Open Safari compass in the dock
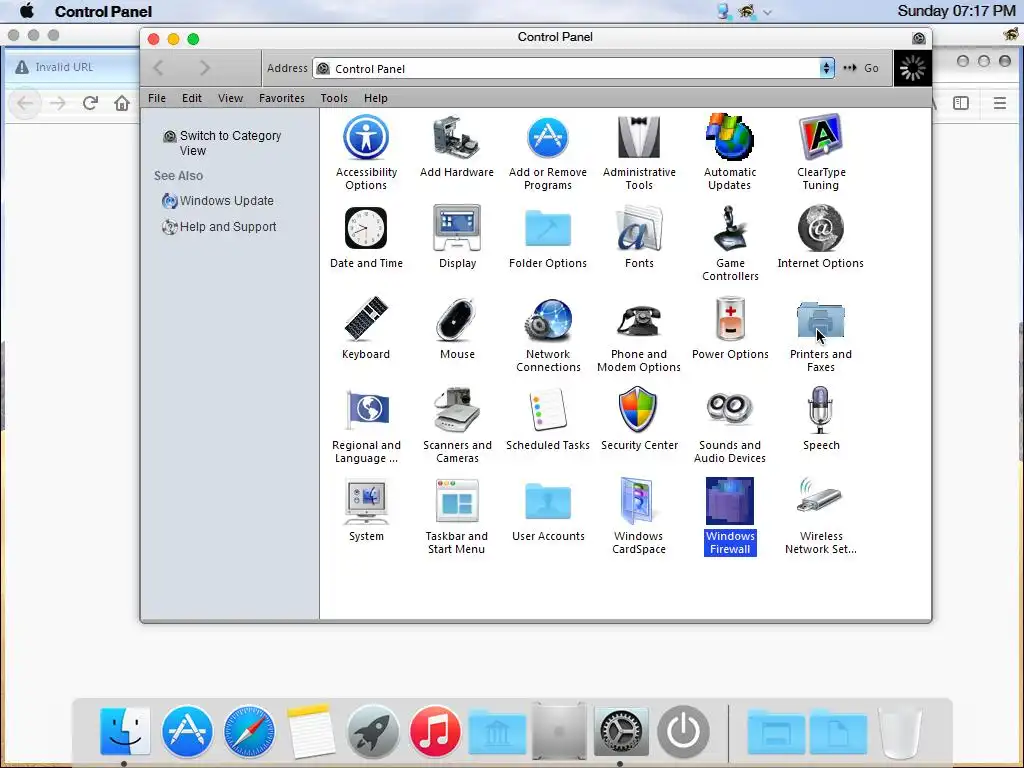 tap(249, 731)
